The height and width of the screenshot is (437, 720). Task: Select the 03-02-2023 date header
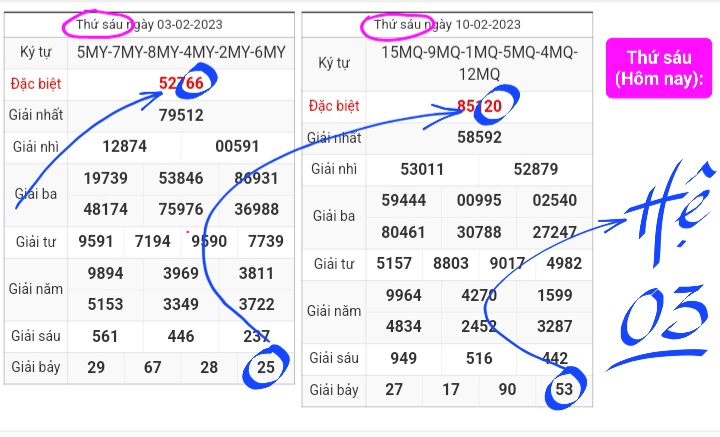(152, 24)
